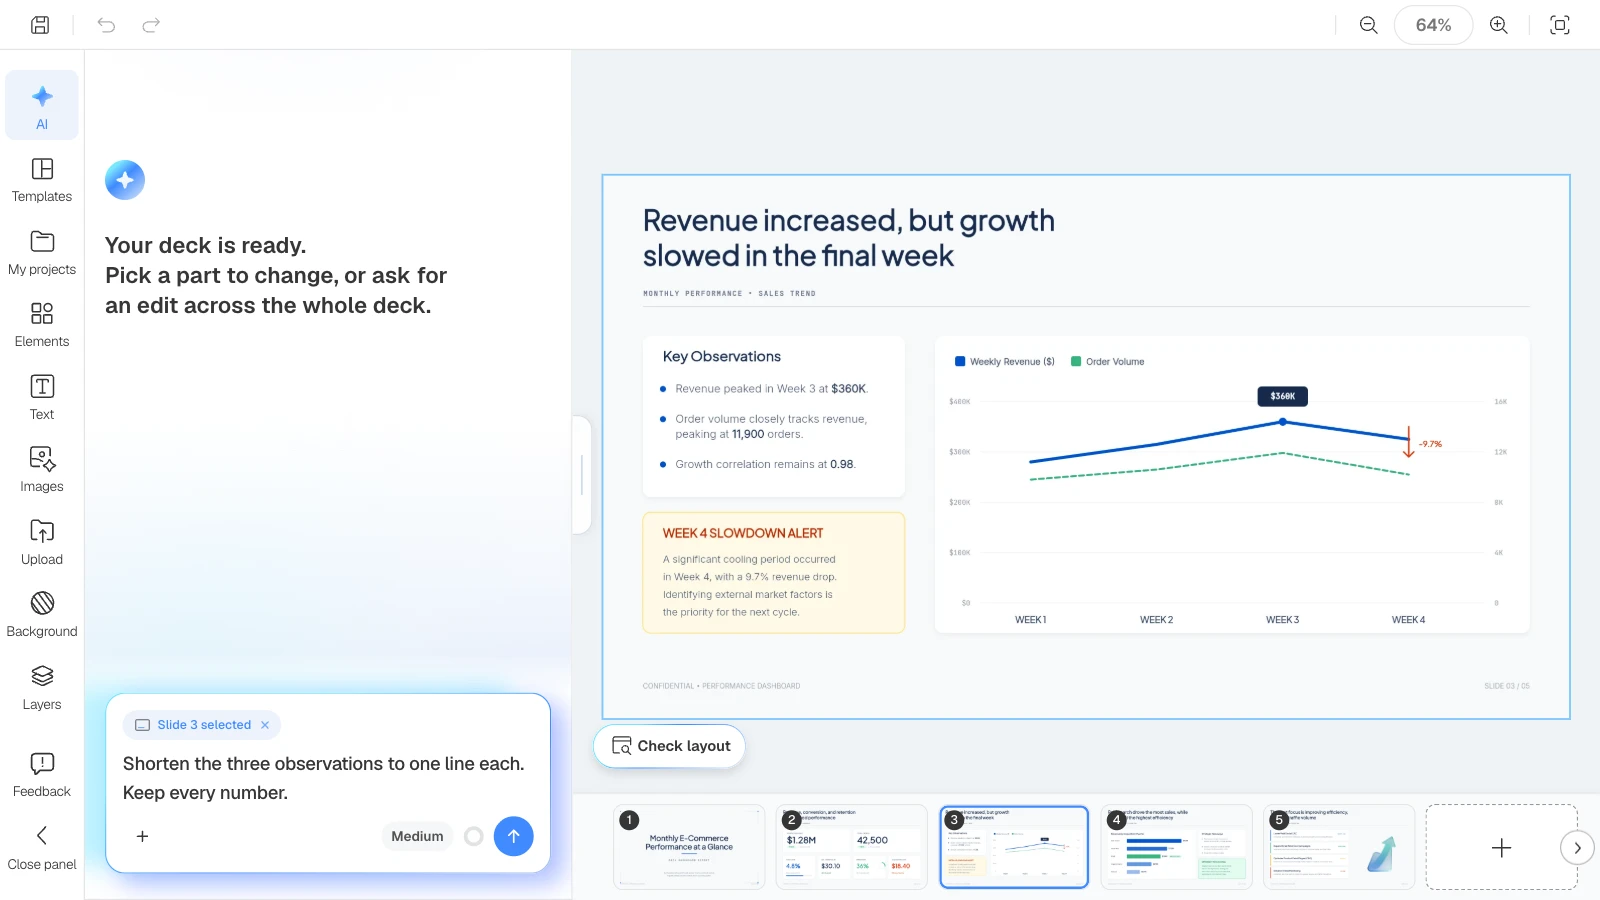Screen dimensions: 1600x900
Task: Click the panel collapse handle on the divider
Action: [582, 475]
